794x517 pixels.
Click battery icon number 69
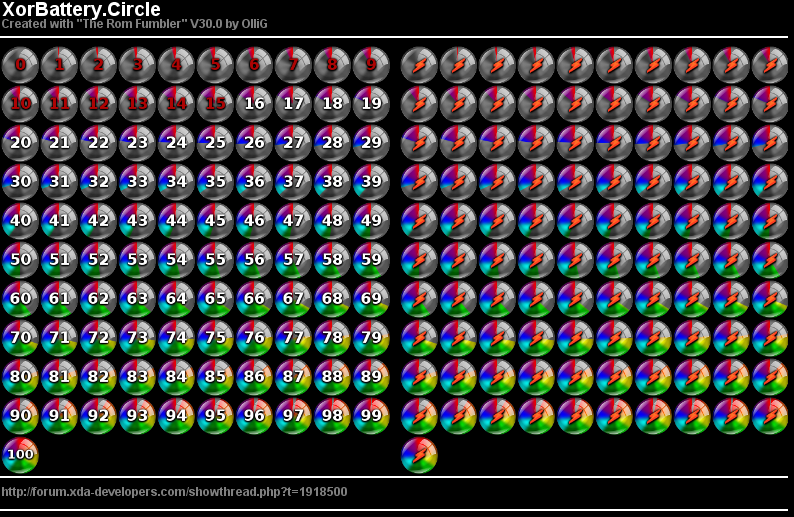[x=371, y=299]
